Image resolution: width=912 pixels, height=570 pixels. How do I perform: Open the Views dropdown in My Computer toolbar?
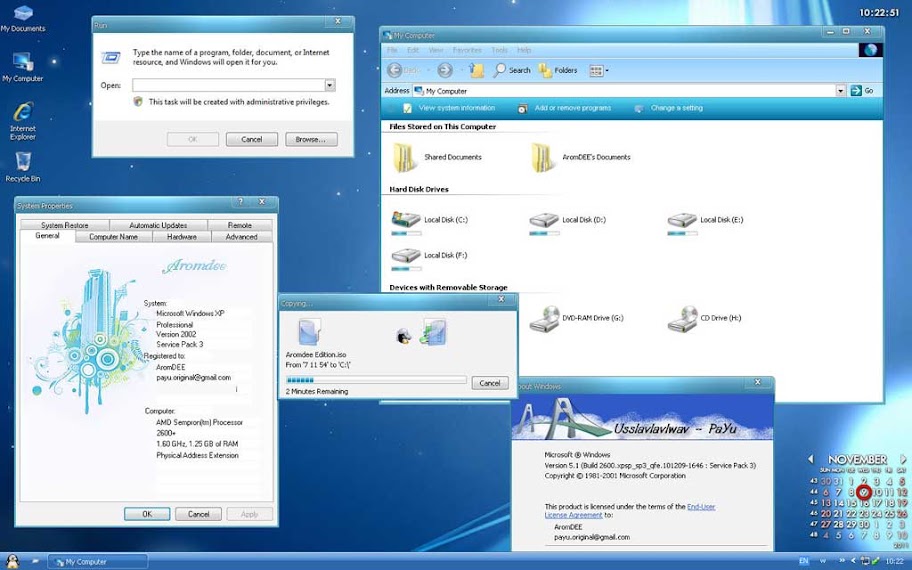coord(599,71)
